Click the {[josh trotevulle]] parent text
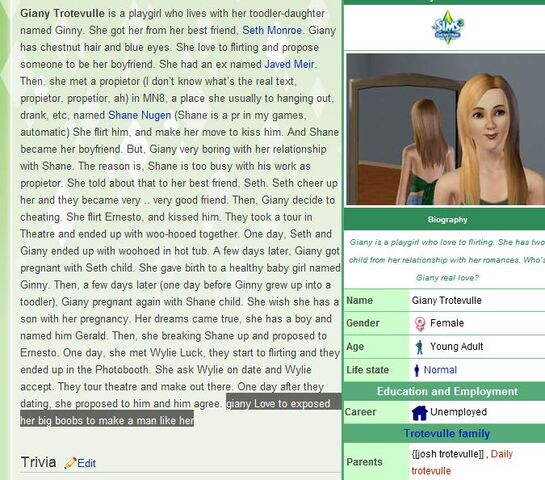The width and height of the screenshot is (545, 480). 448,454
